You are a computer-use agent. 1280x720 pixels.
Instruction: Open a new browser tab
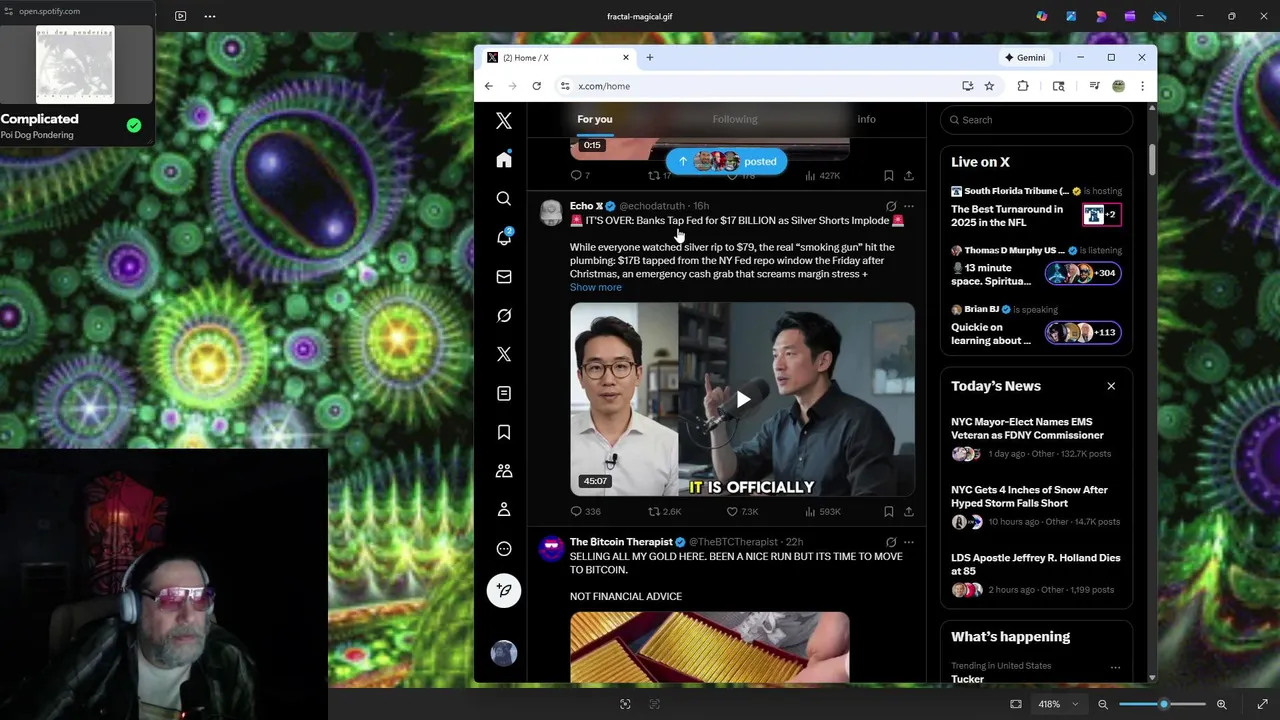(649, 57)
